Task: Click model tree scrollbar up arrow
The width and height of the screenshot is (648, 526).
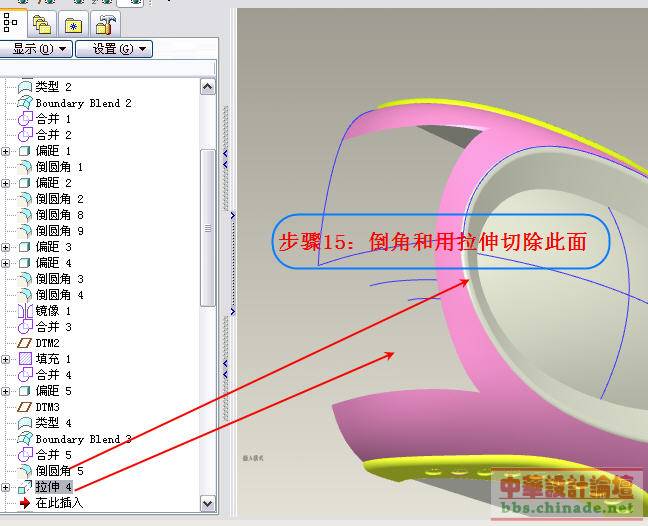Action: point(207,87)
